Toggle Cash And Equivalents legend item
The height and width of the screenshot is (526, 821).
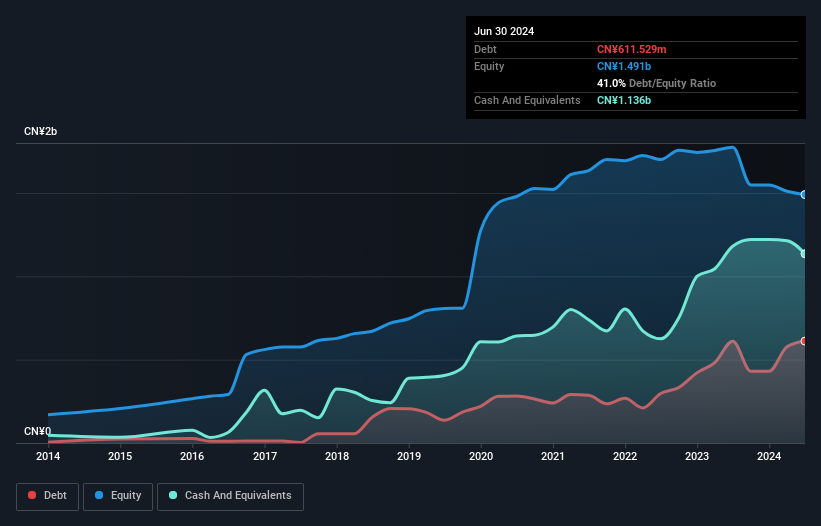pyautogui.click(x=230, y=496)
